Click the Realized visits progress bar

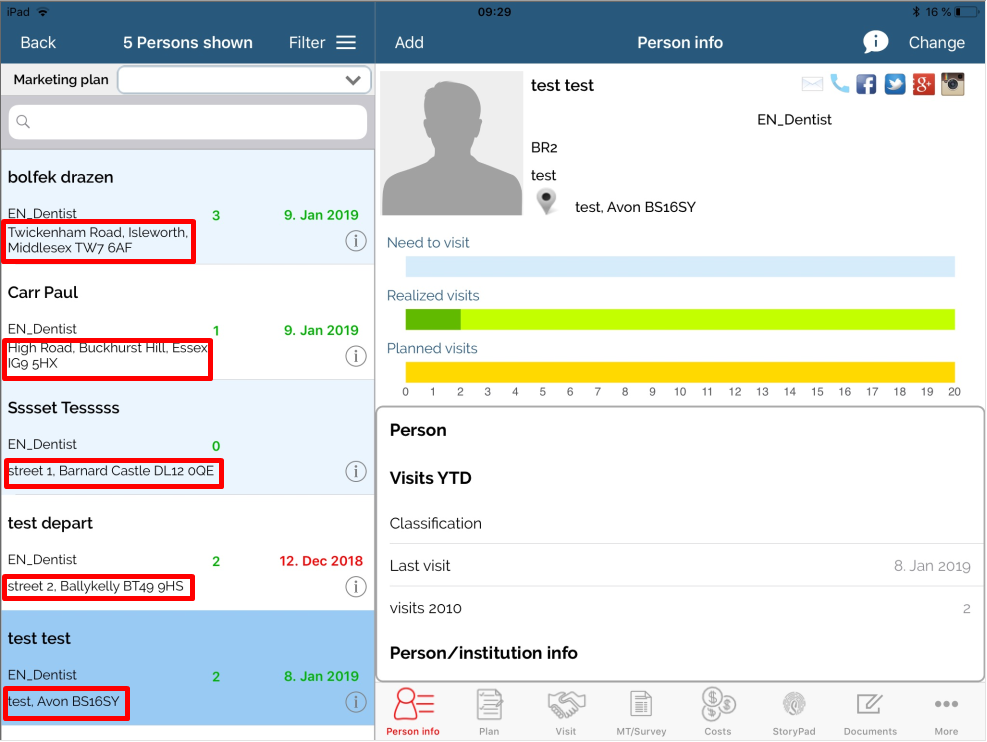pos(680,319)
